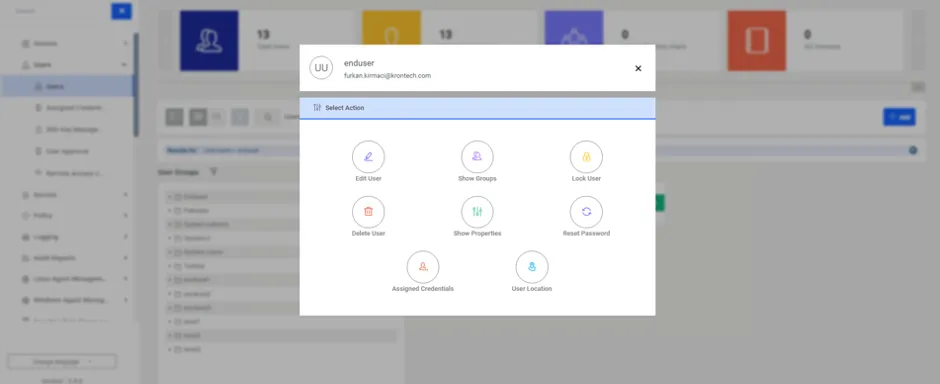
Task: Focus the sidebar search field
Action: (x=60, y=11)
